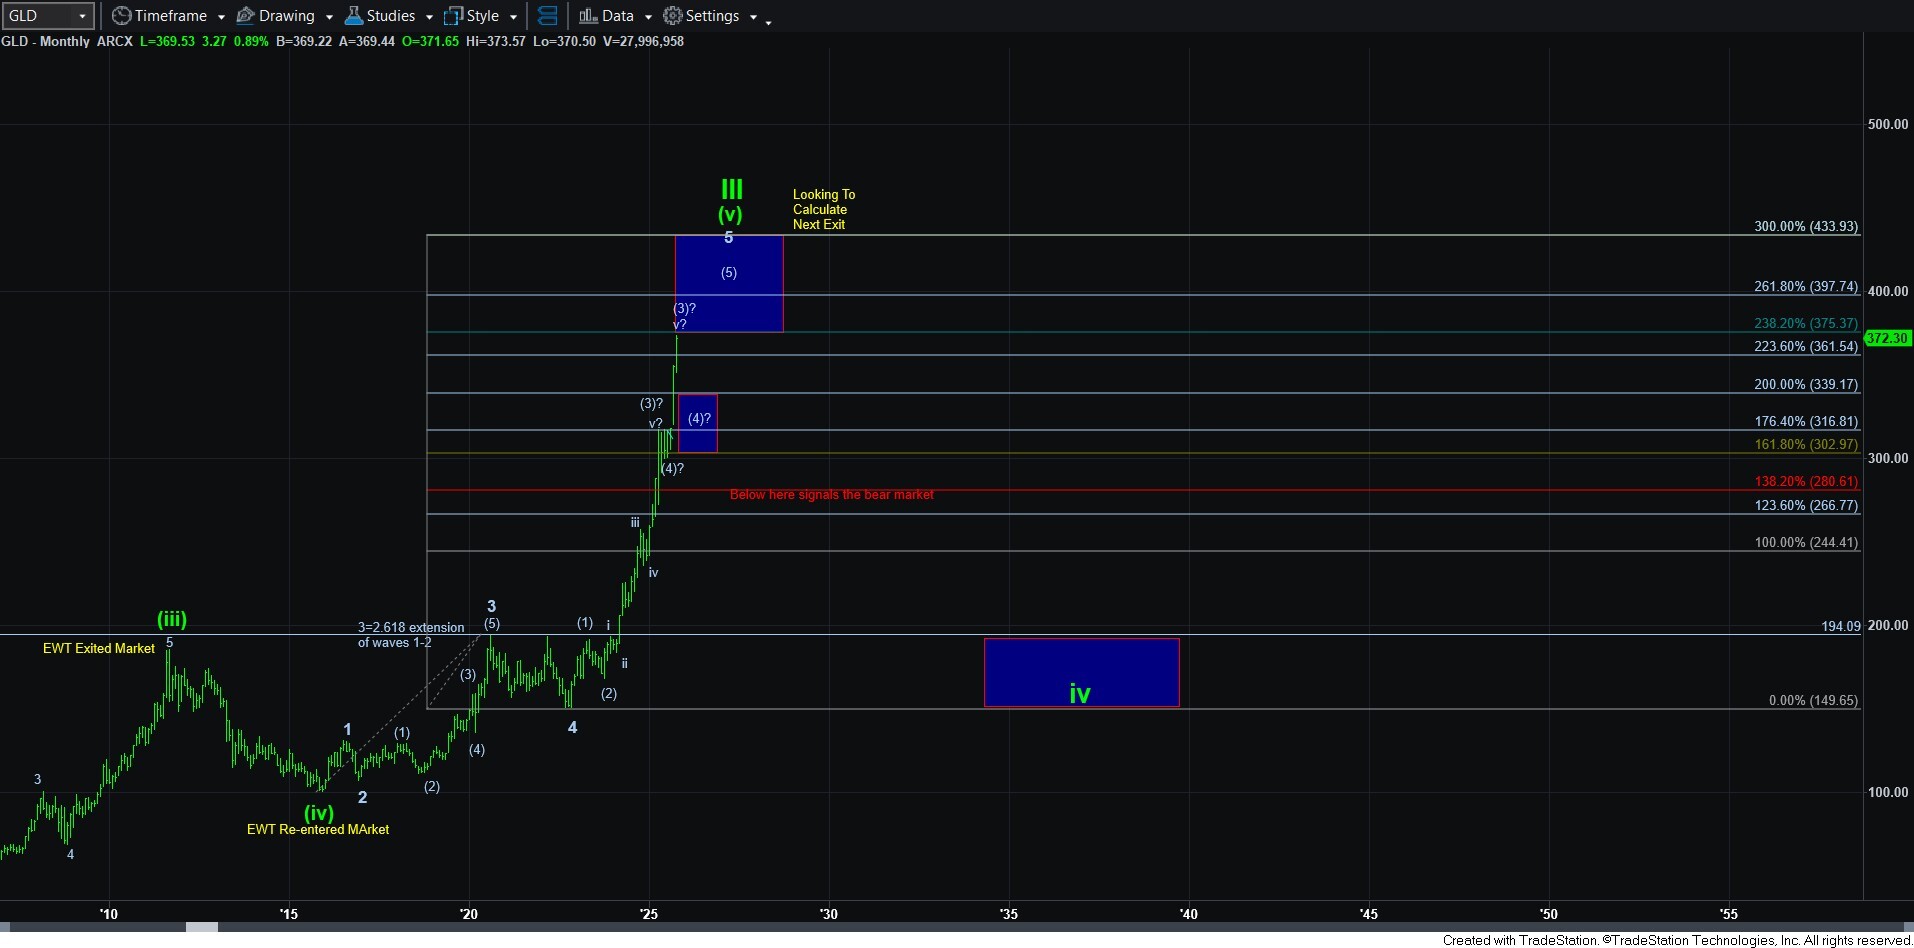Open the Drawing dropdown arrow
Image resolution: width=1914 pixels, height=948 pixels.
(x=329, y=17)
